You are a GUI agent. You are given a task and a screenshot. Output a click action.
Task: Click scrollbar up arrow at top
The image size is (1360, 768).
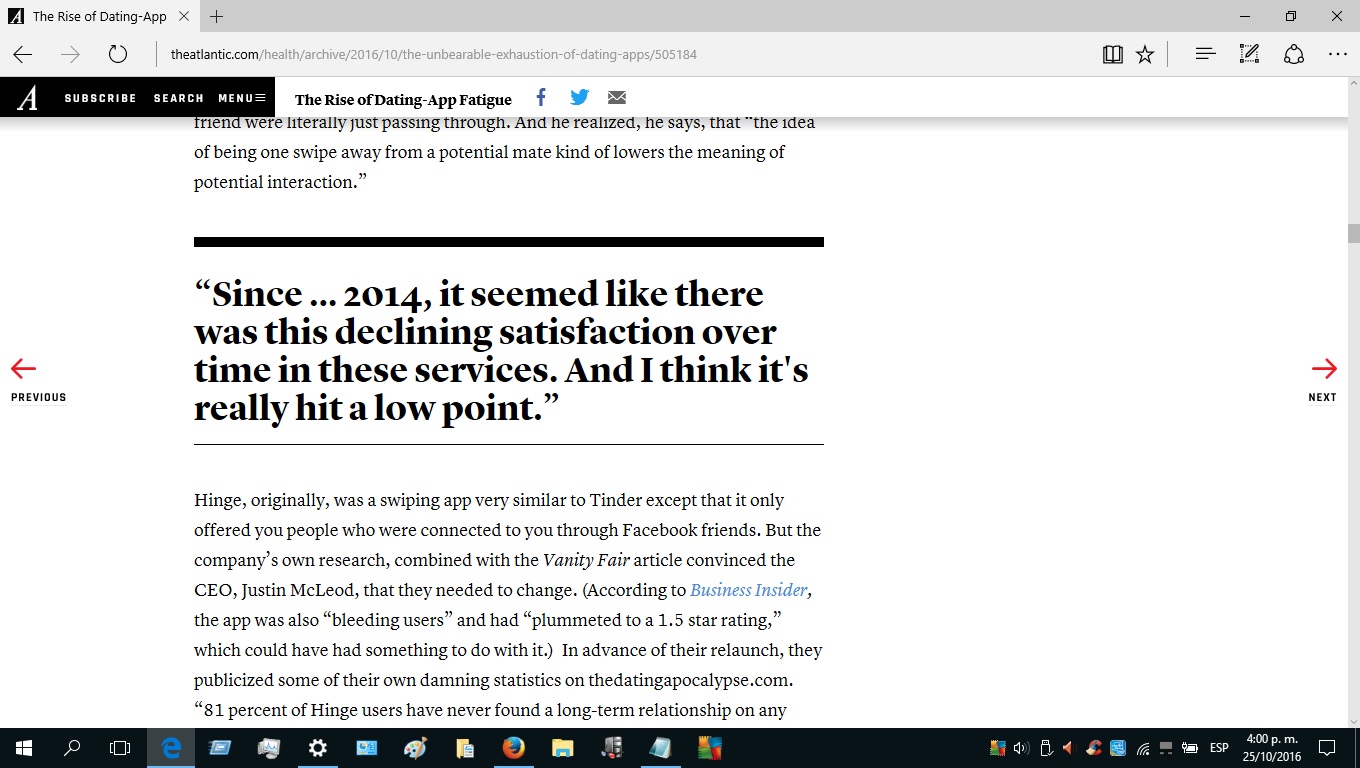pos(1353,85)
